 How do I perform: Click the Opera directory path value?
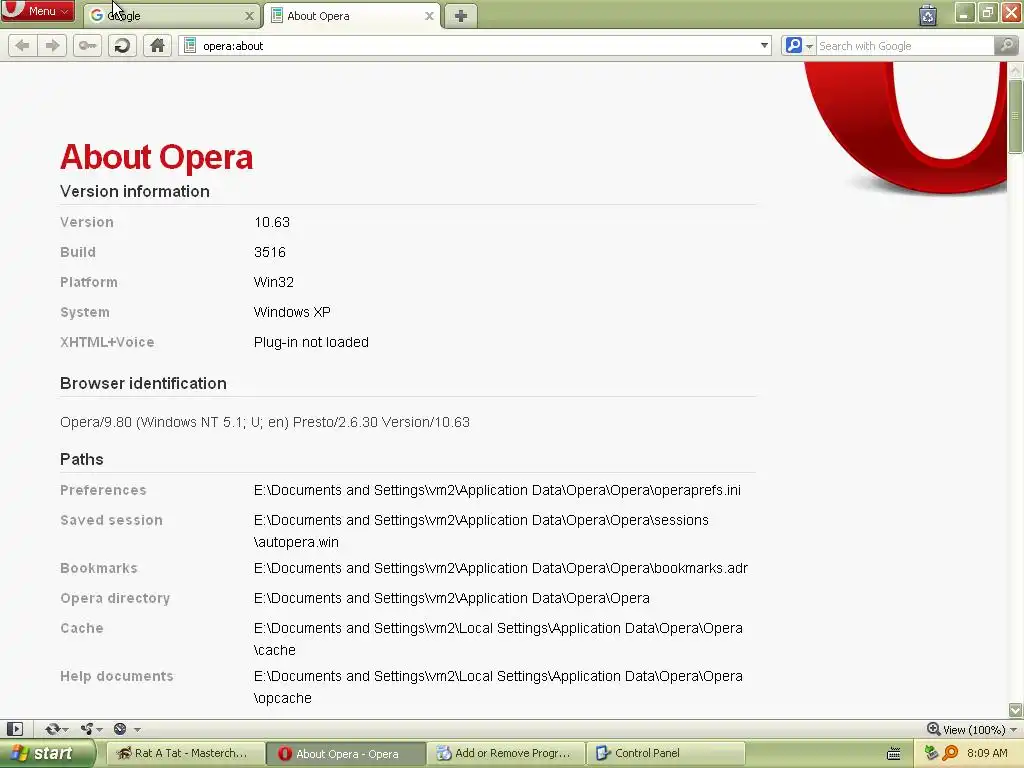[451, 598]
